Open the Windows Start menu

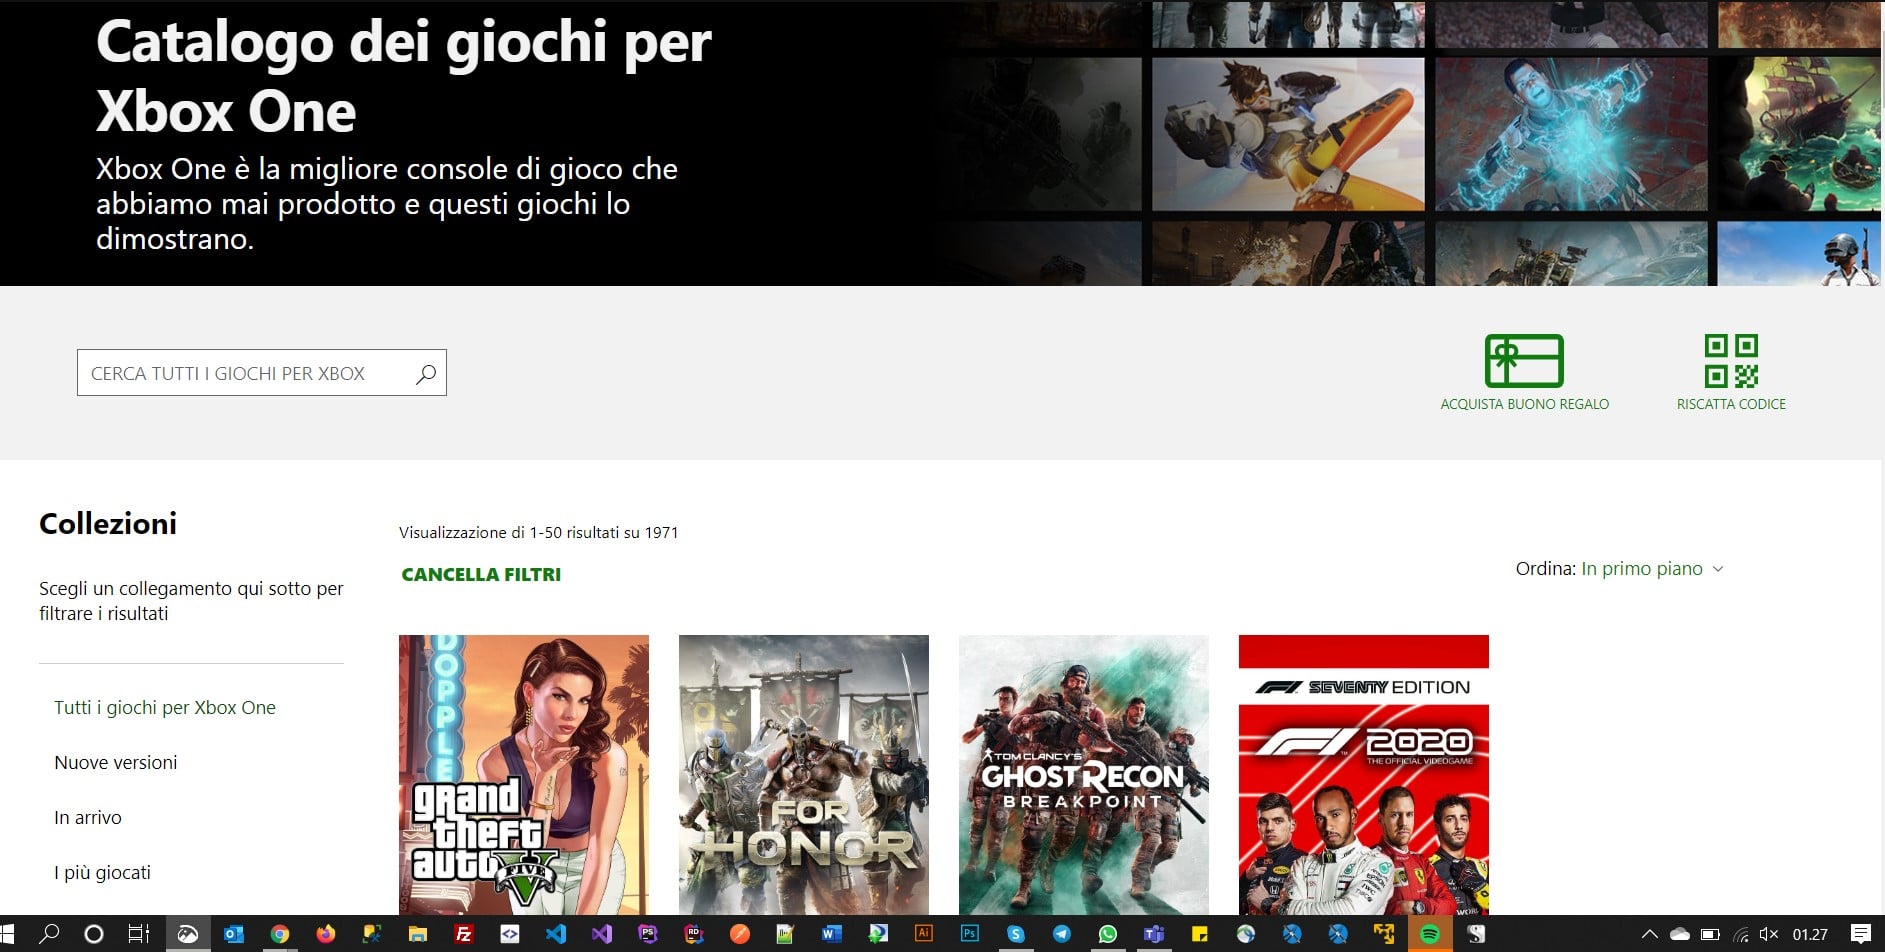tap(8, 934)
